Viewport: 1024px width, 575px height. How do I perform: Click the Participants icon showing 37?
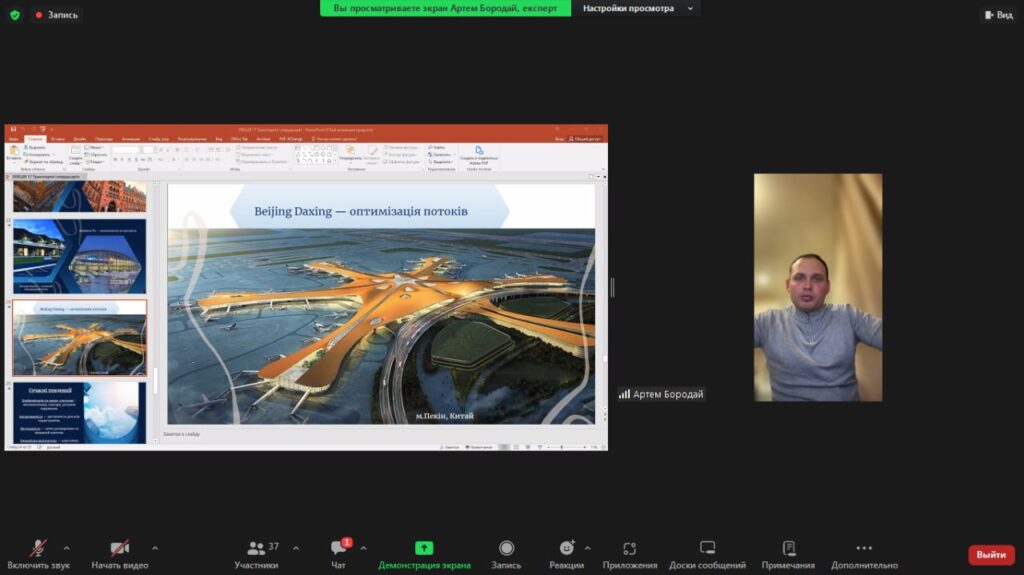click(x=256, y=548)
